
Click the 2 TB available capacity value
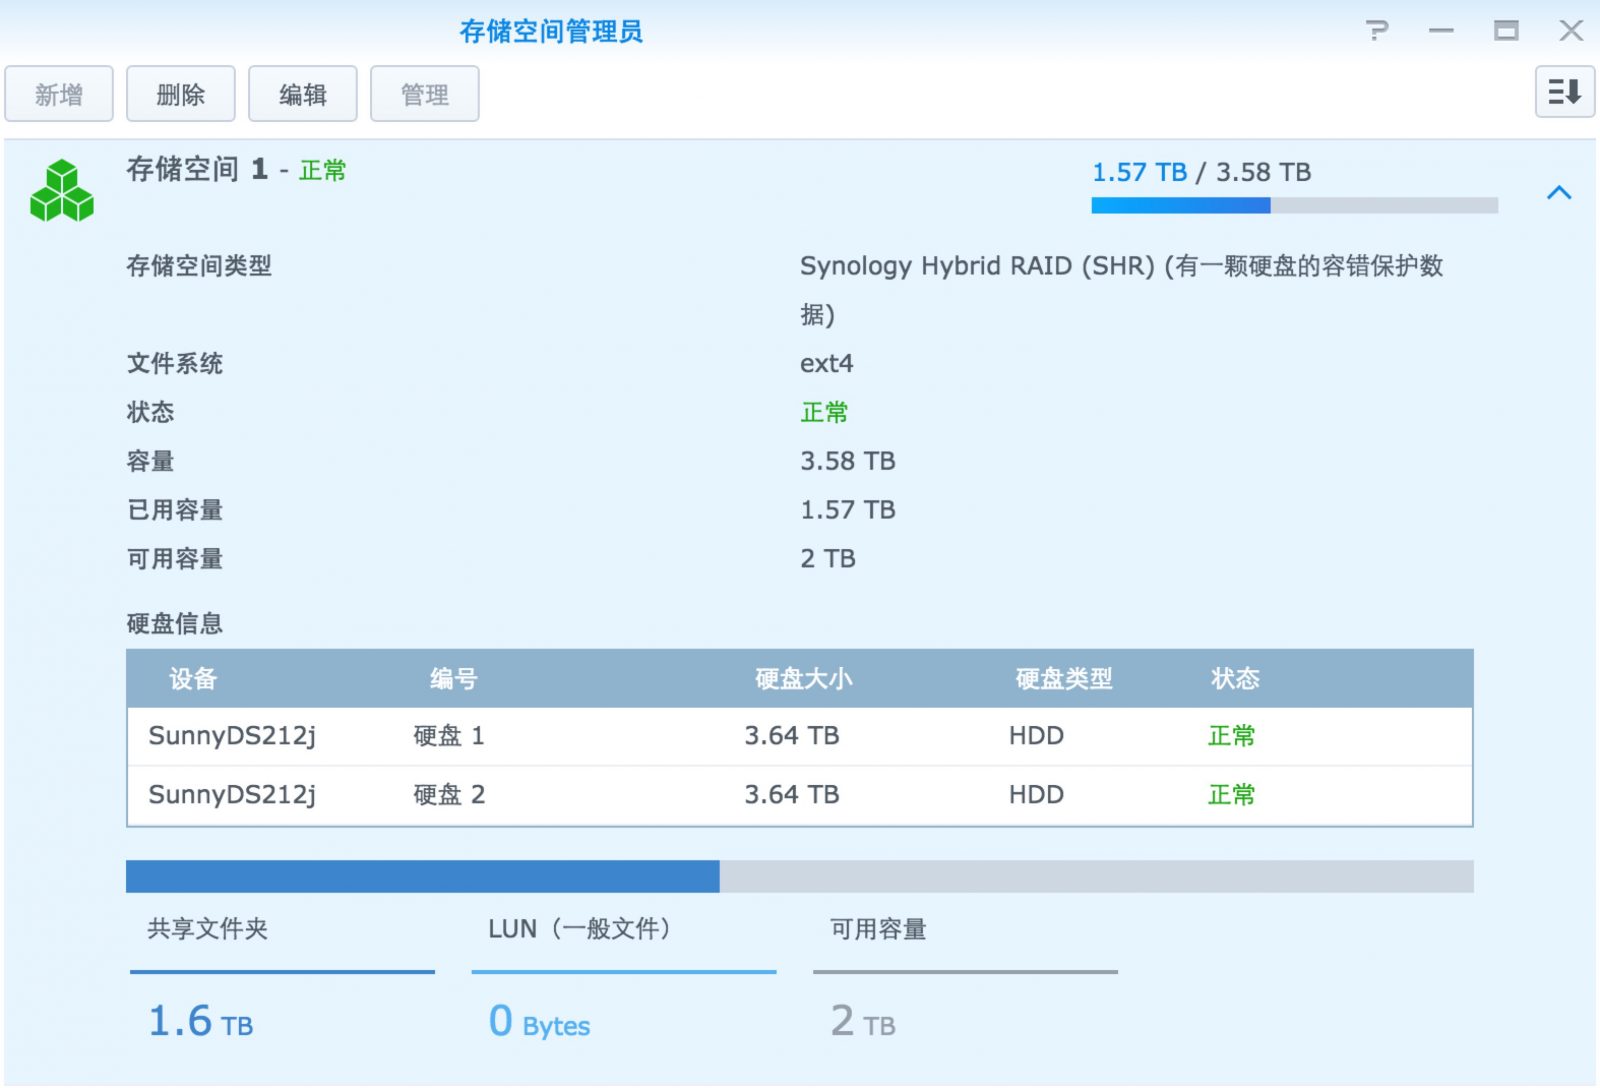[x=828, y=559]
